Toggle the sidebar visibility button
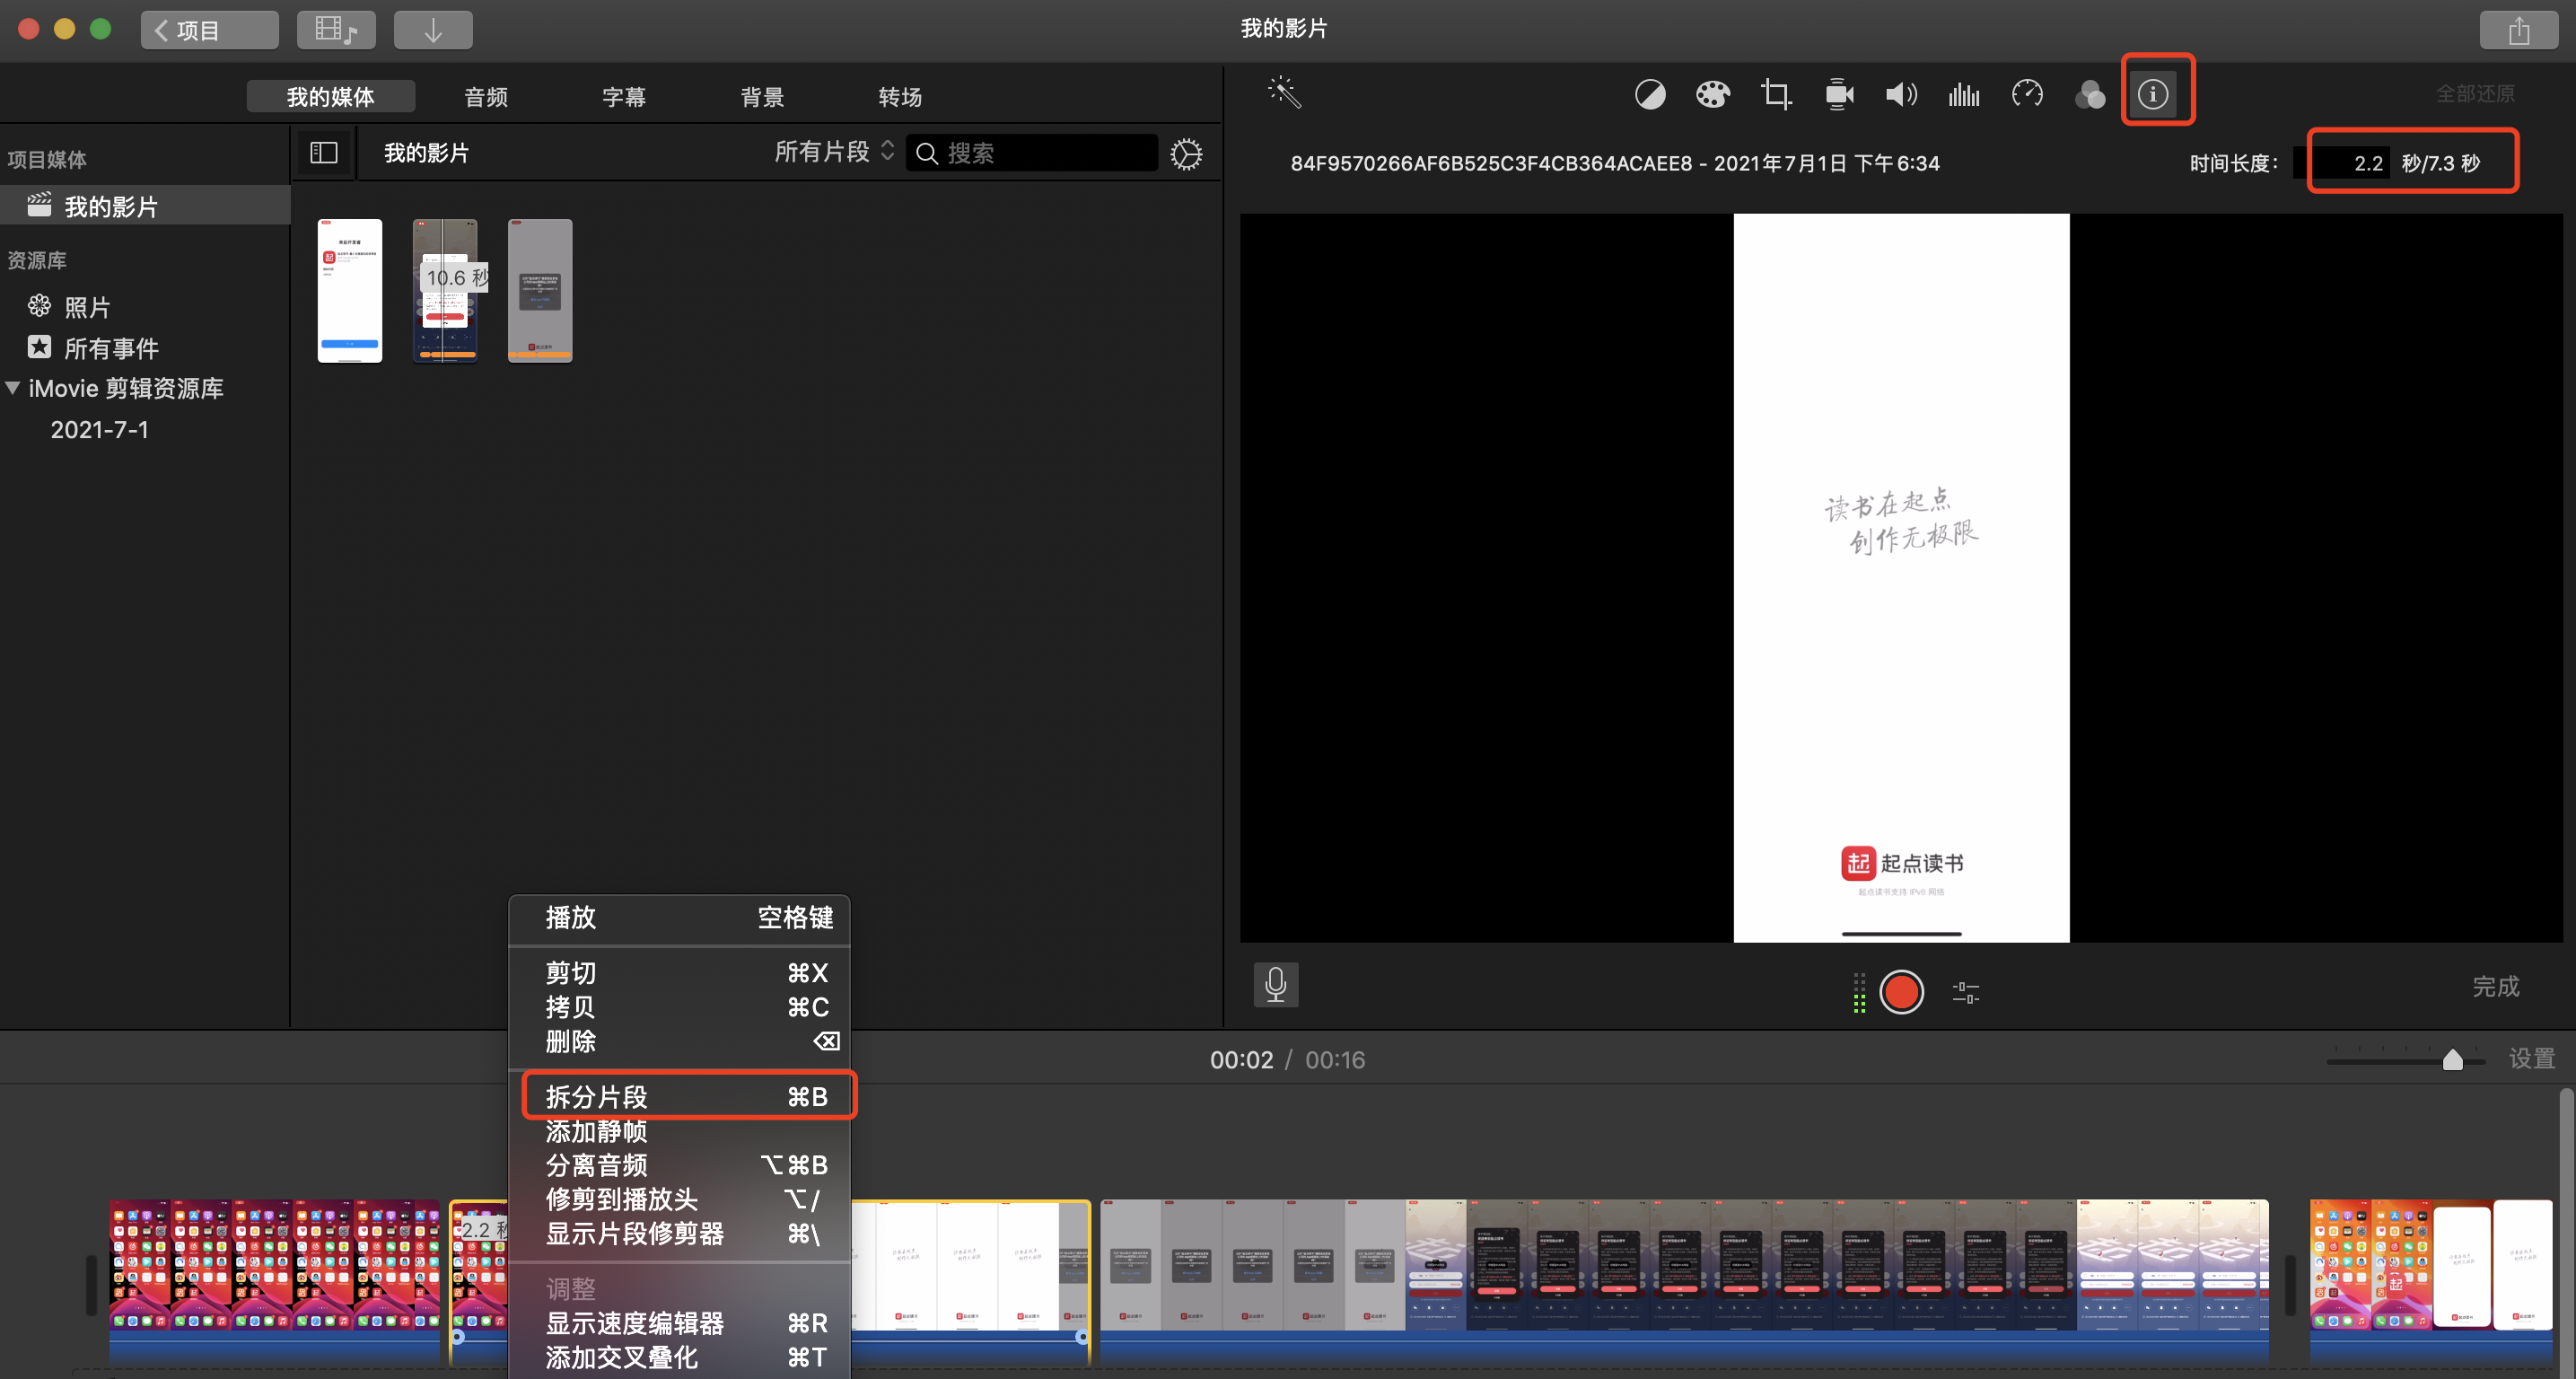This screenshot has height=1379, width=2576. point(324,153)
